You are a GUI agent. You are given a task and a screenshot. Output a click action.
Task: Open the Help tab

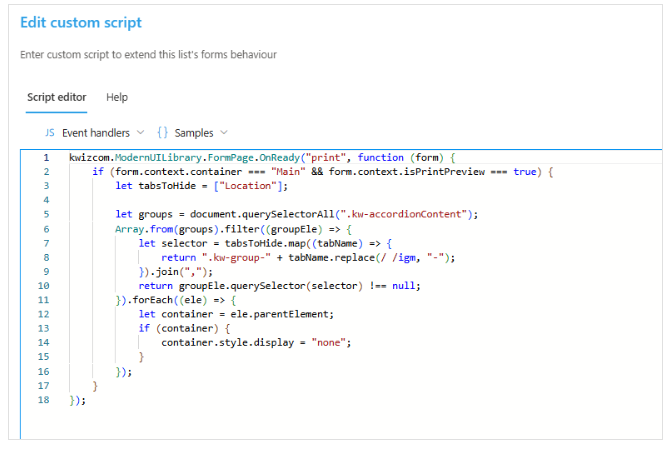(x=117, y=97)
